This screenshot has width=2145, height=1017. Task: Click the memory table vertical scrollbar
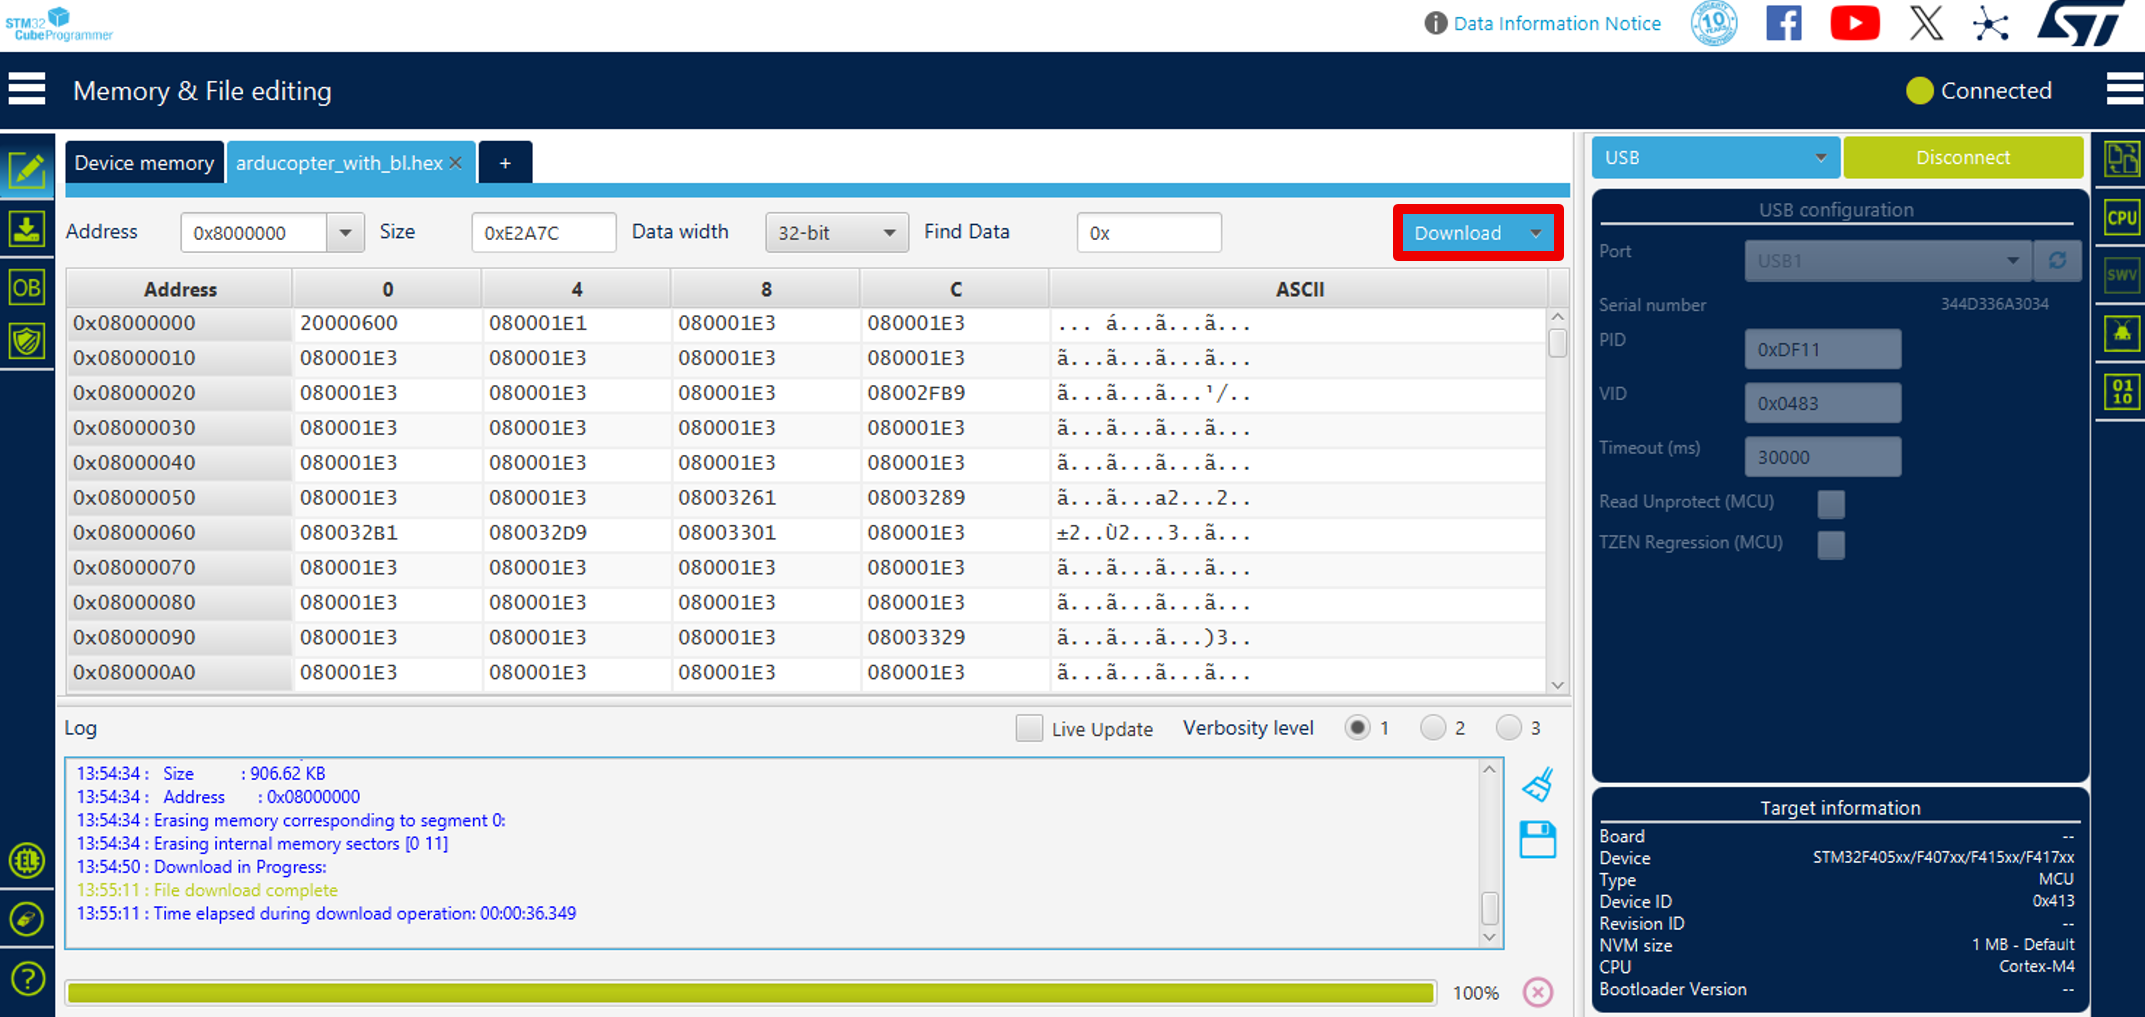(x=1557, y=500)
